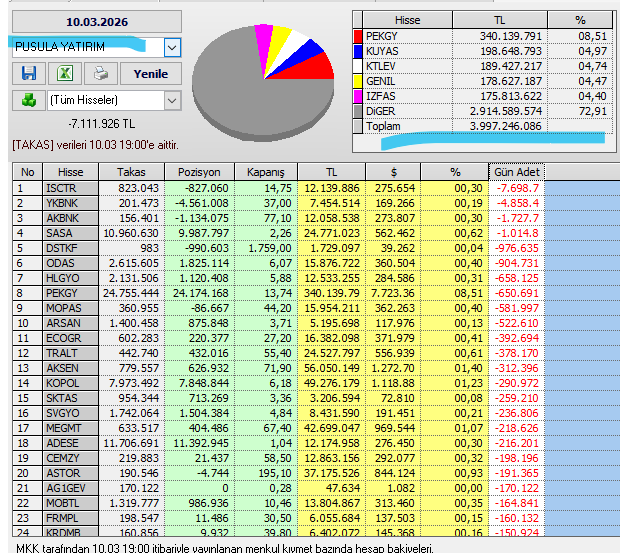Click the Toplam value 3.997.246.086
The image size is (620, 553).
coord(505,126)
